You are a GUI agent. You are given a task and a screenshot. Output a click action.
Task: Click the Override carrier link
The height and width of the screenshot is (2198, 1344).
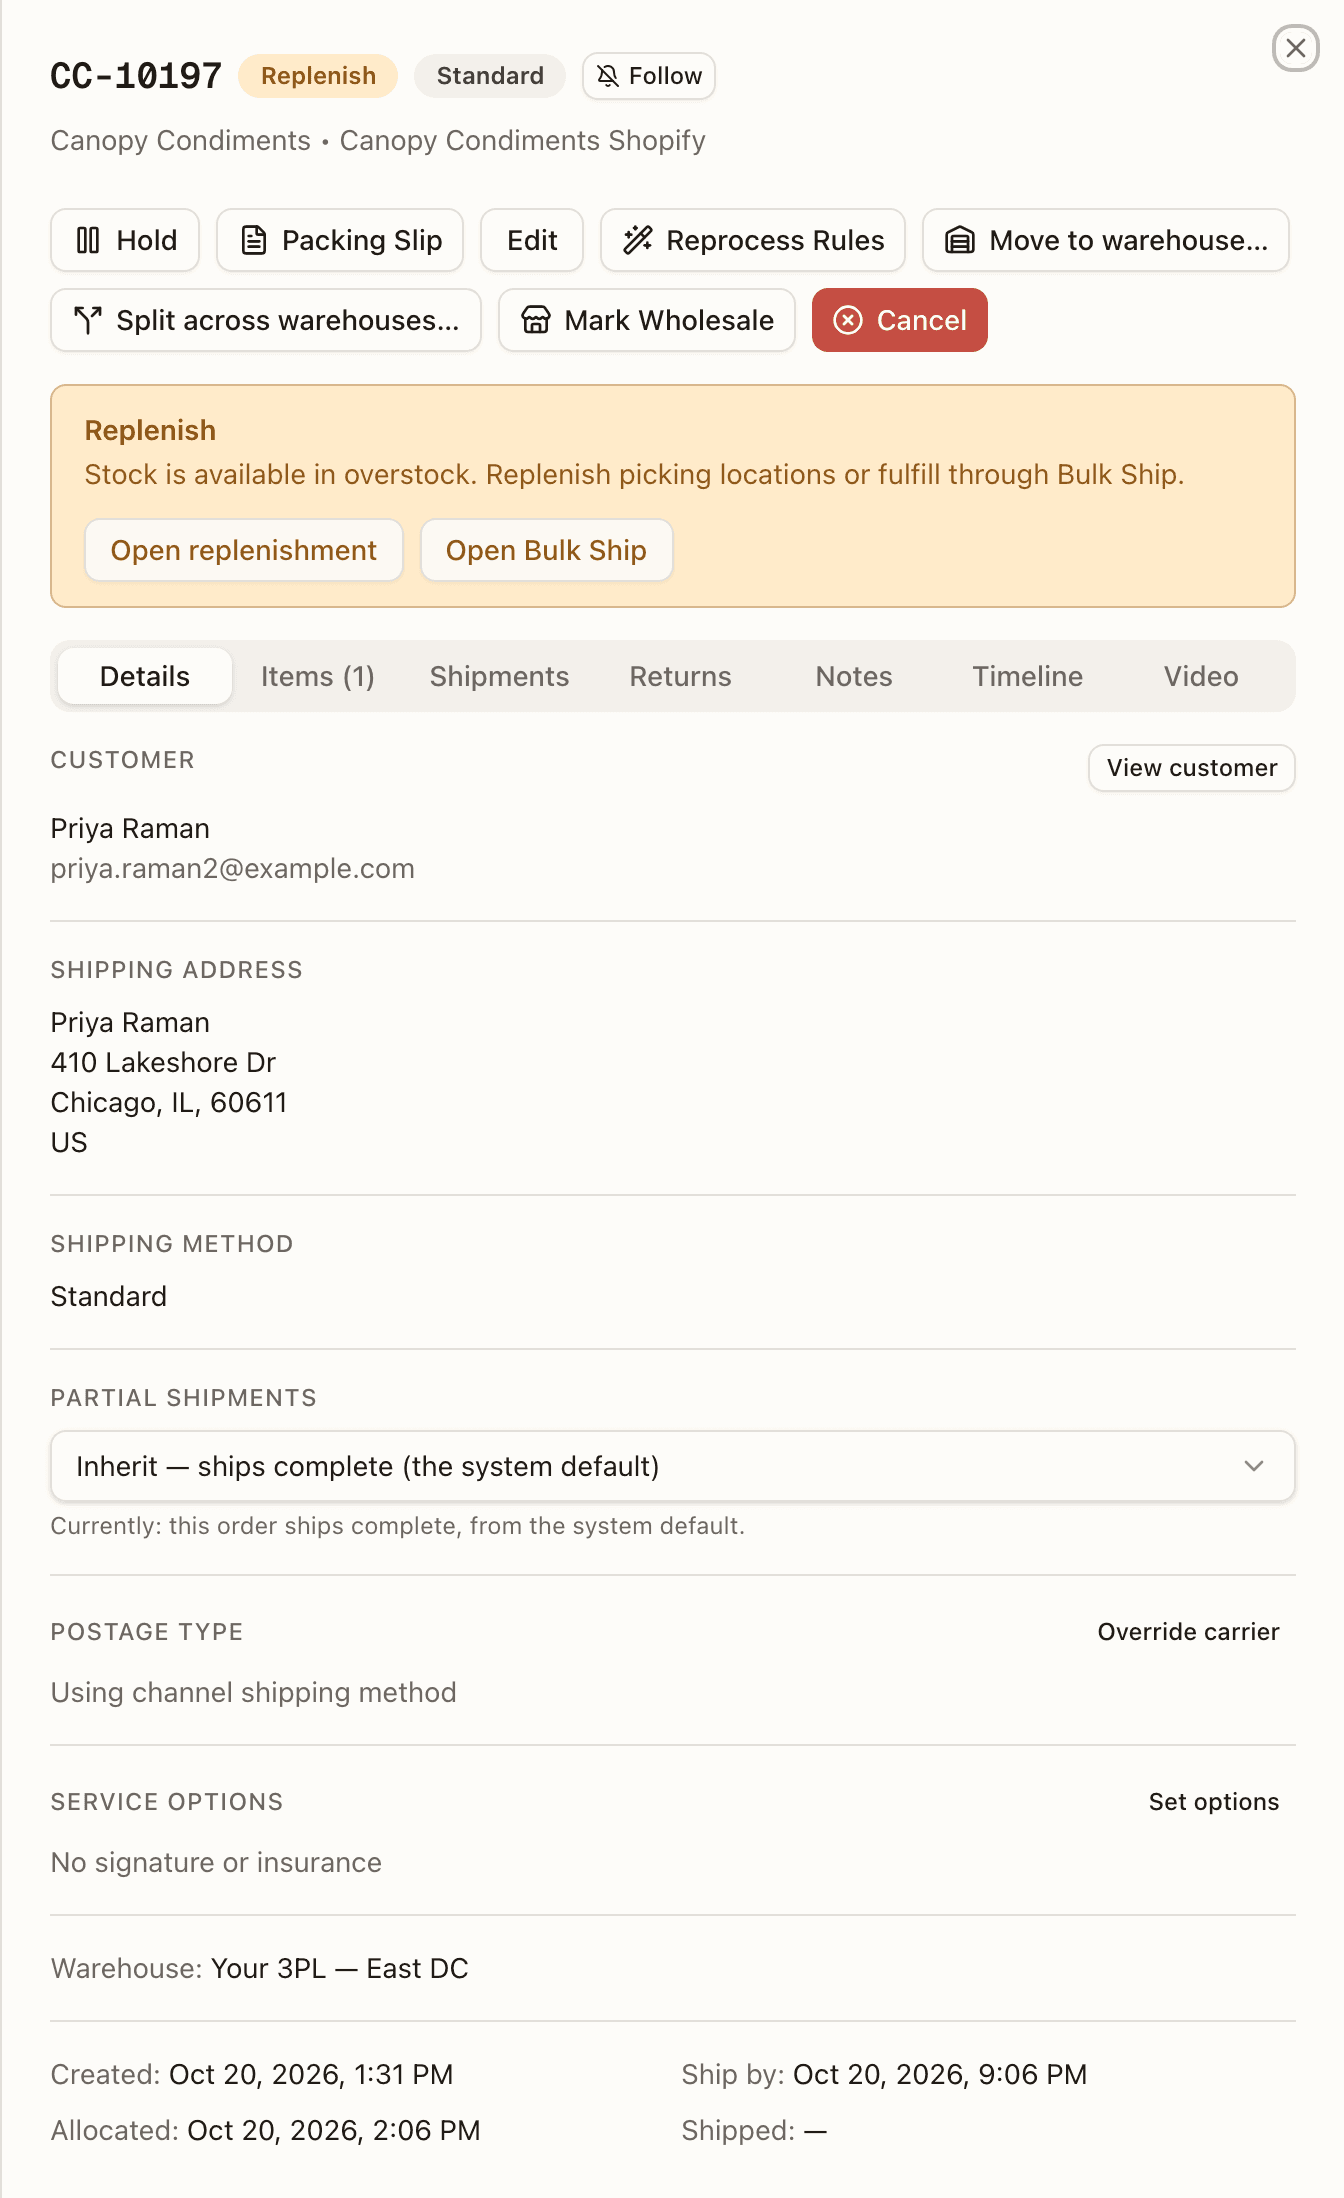(x=1189, y=1632)
